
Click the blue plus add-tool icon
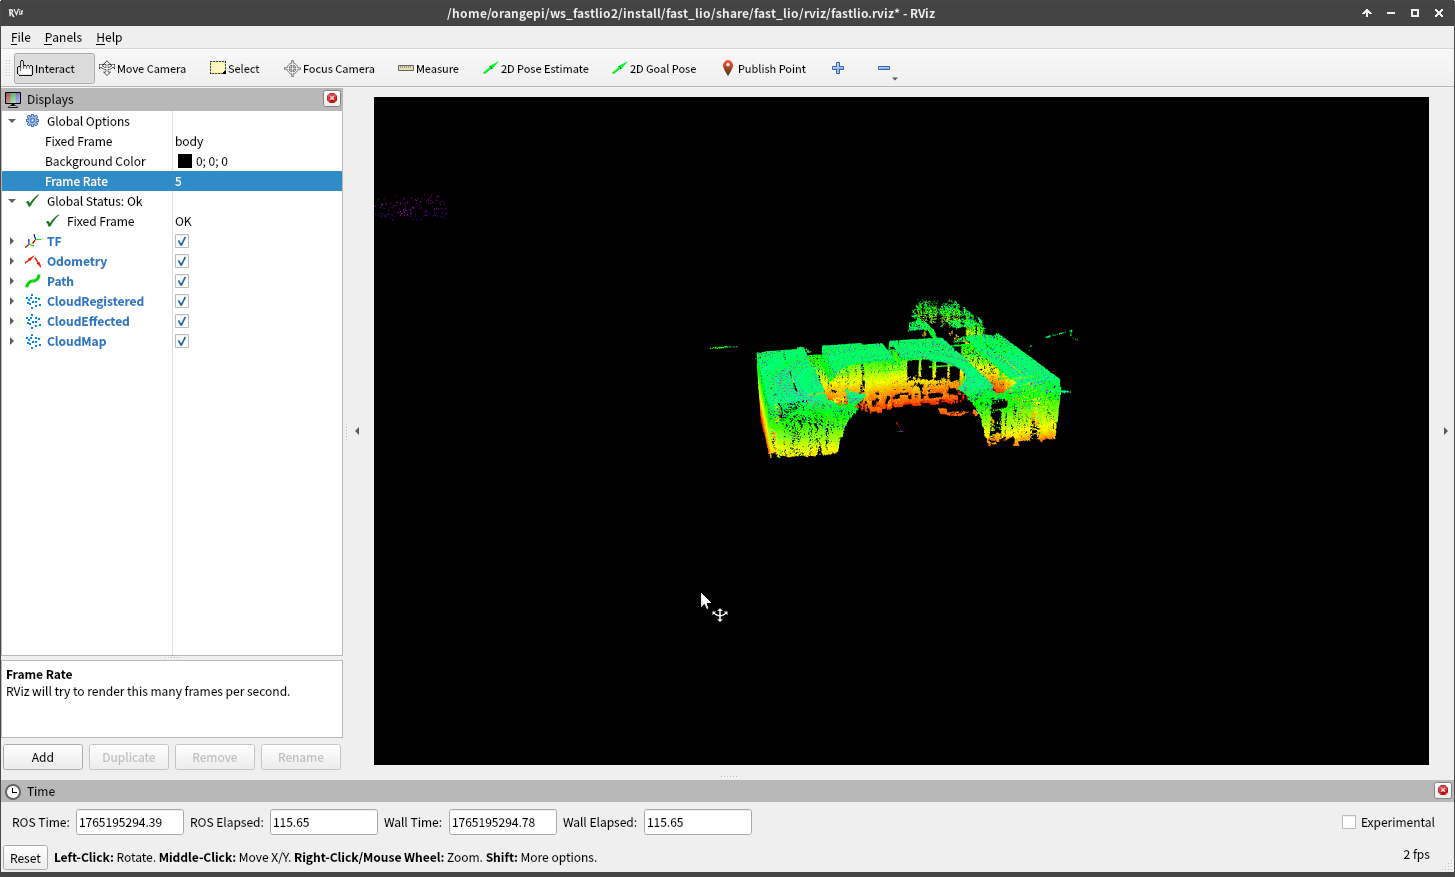(838, 68)
